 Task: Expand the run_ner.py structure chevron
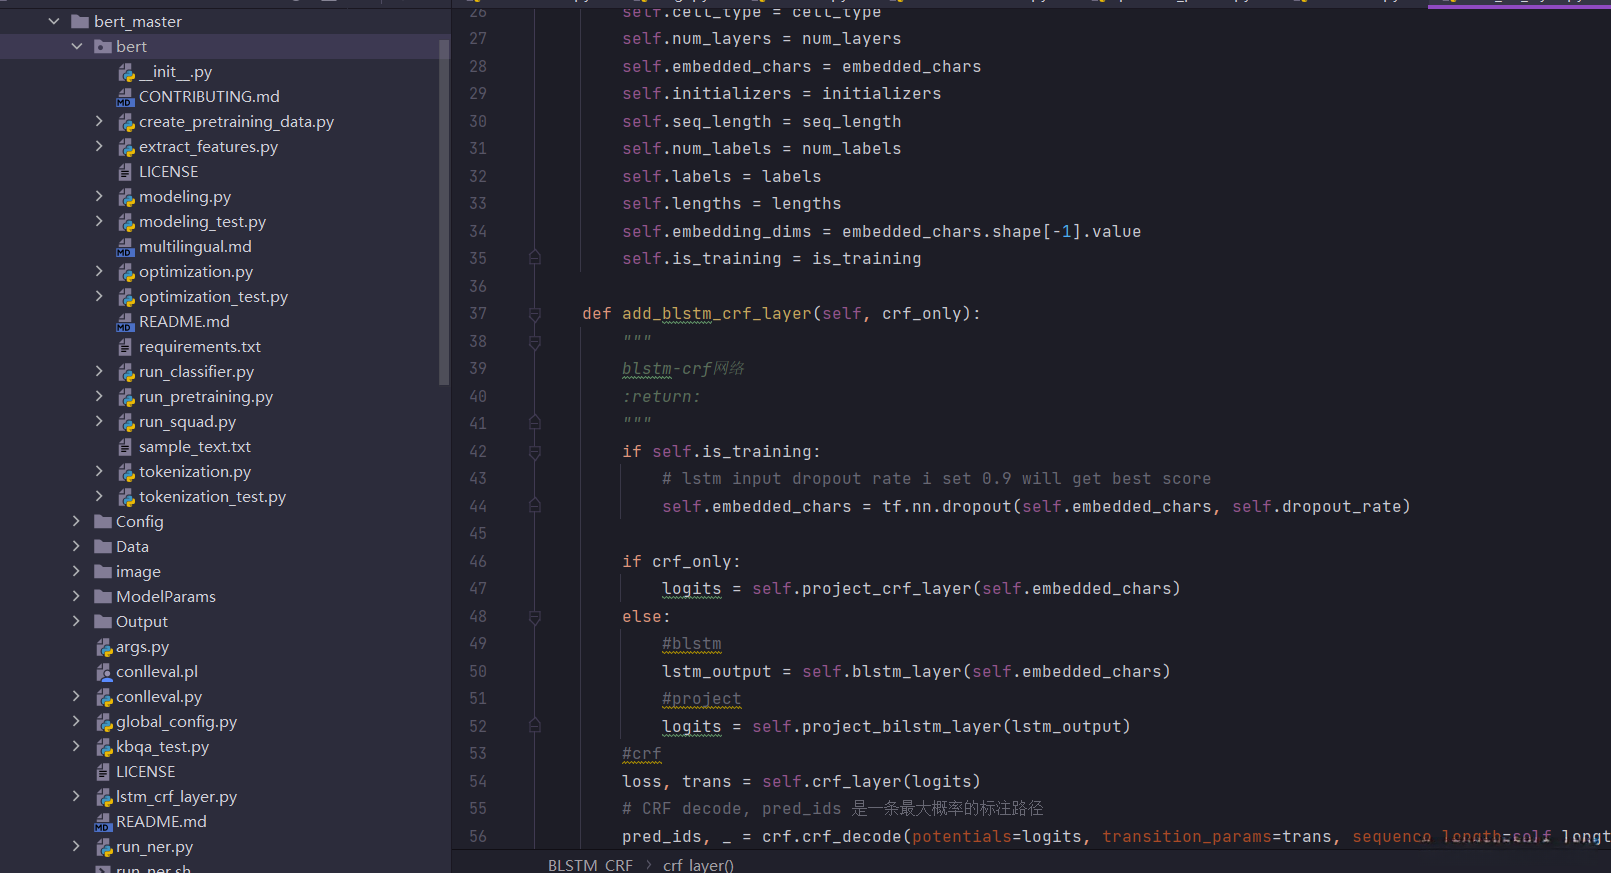tap(76, 846)
